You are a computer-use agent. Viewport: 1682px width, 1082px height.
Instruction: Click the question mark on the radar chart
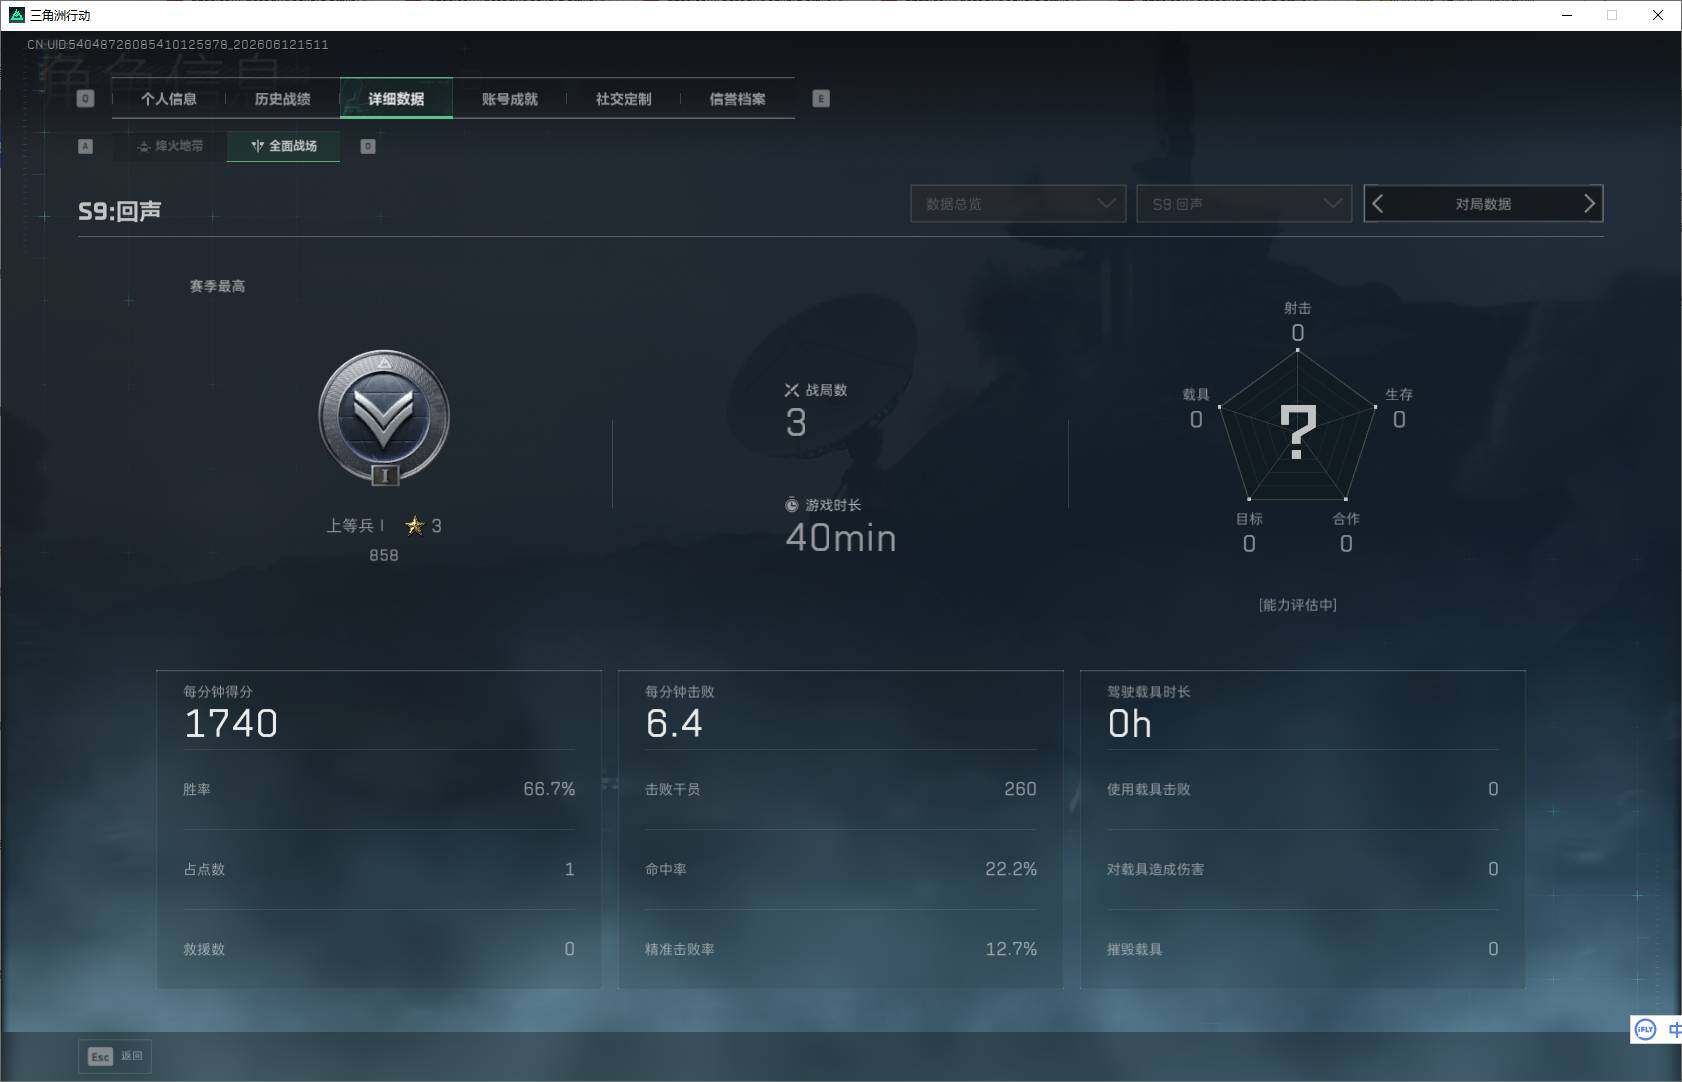[1298, 432]
